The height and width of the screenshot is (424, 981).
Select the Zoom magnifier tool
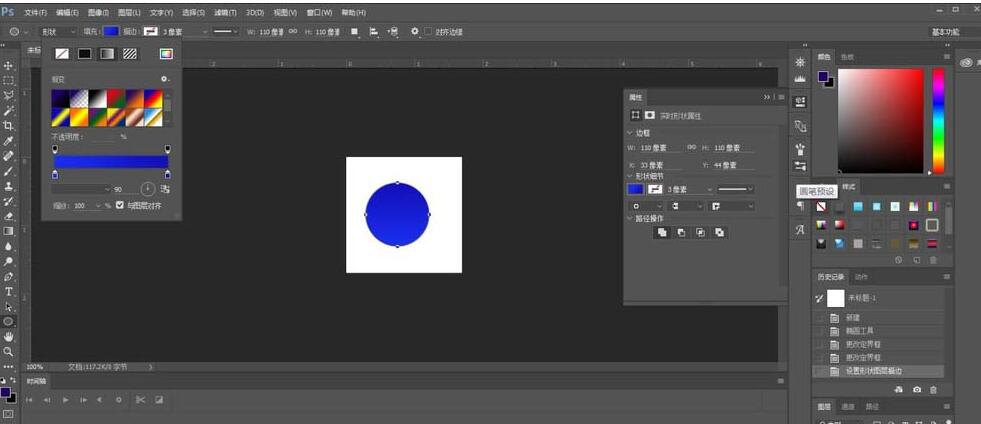(x=8, y=351)
